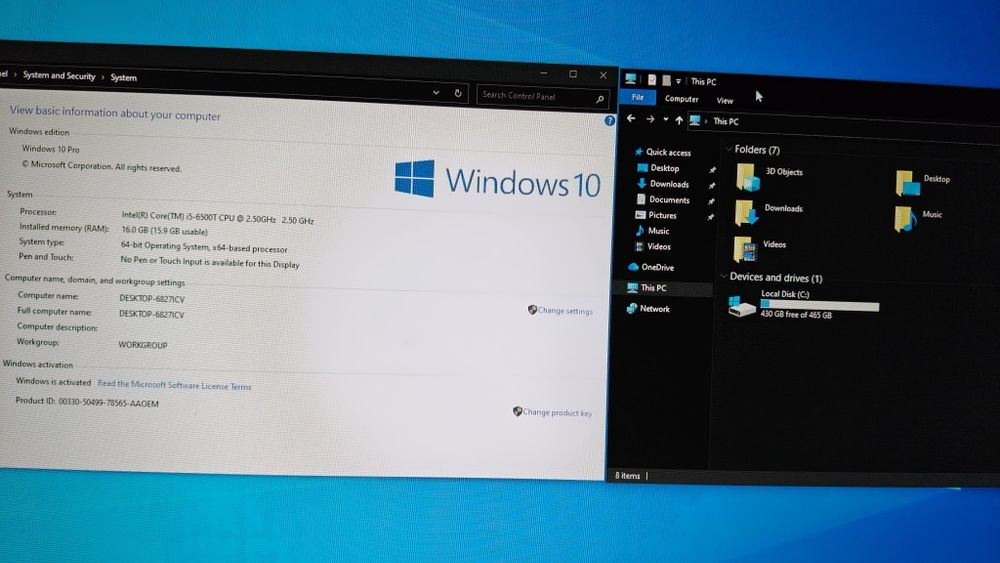Select the Local Disk (C:) drive icon
This screenshot has width=1000, height=563.
(x=742, y=305)
